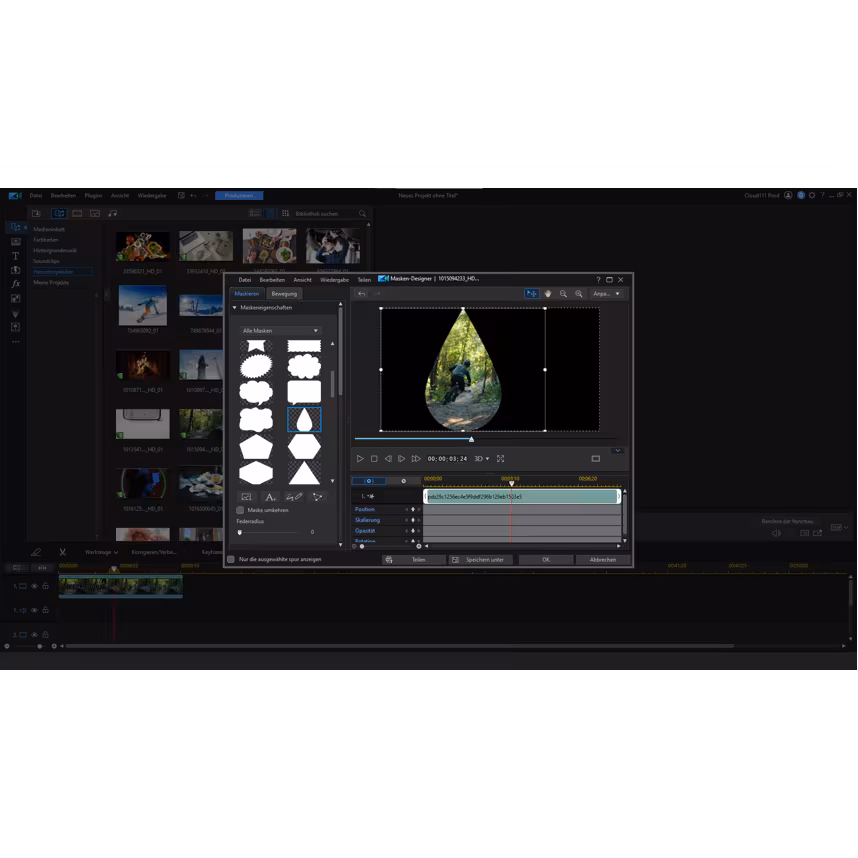Open the 3D mode dropdown

click(481, 459)
